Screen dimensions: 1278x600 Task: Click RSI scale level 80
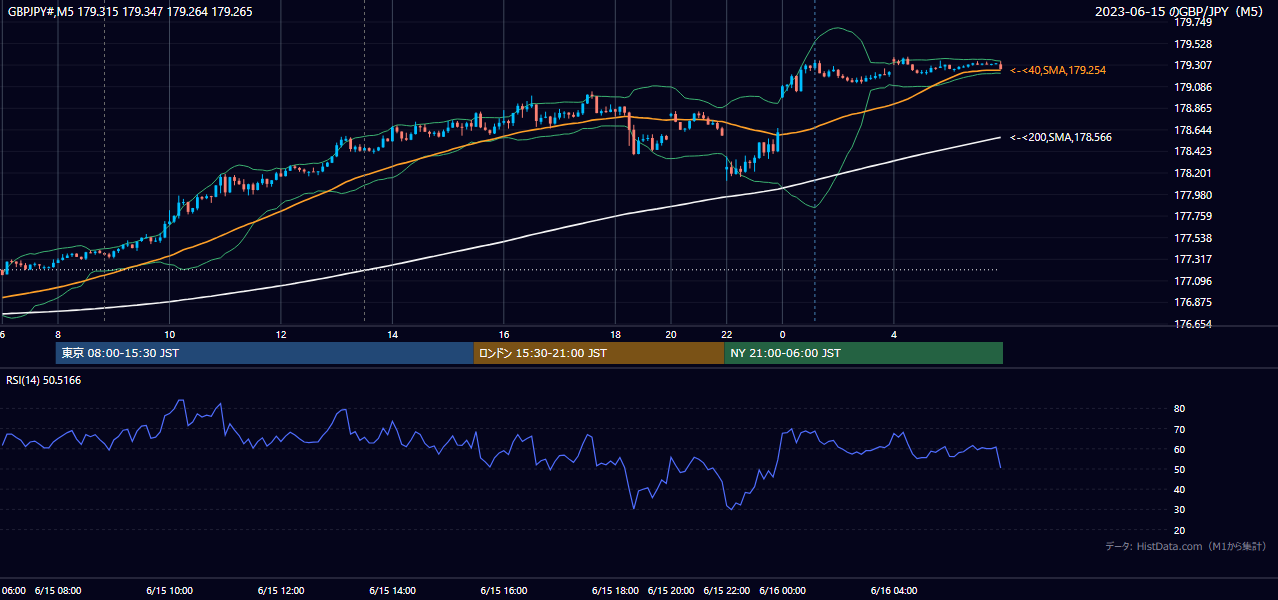(x=1179, y=409)
